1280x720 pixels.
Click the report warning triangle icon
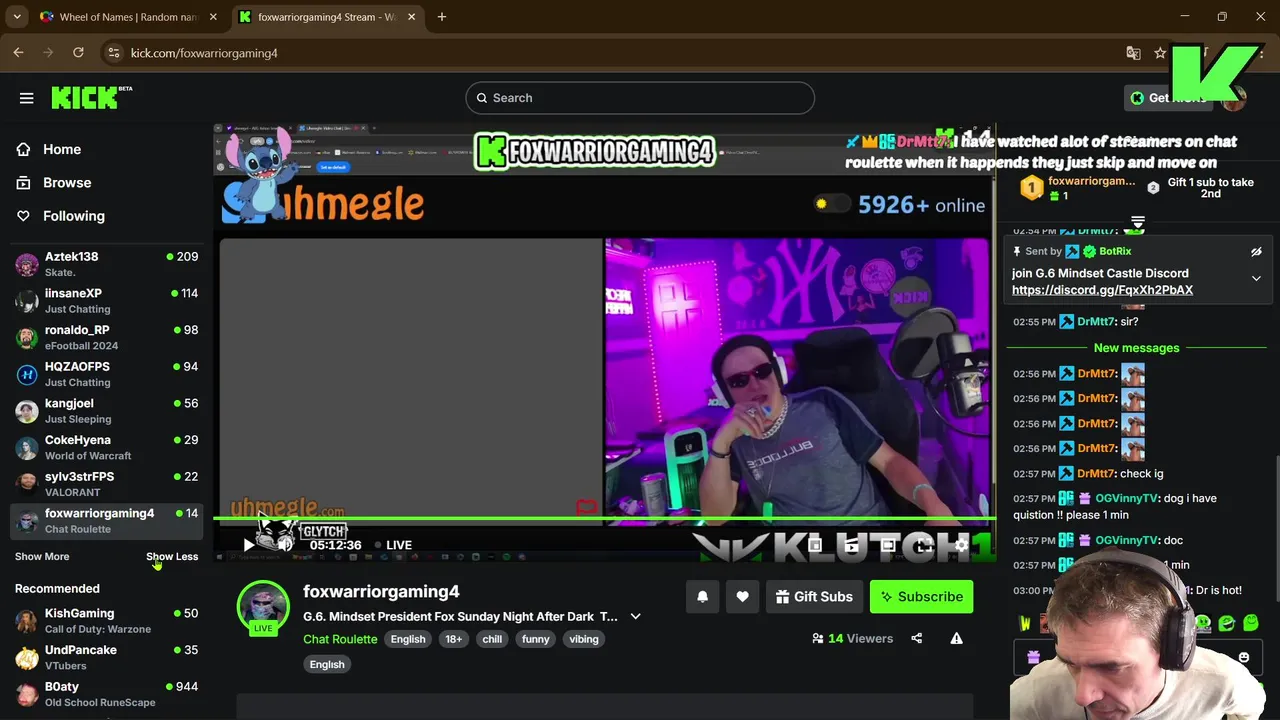(956, 638)
